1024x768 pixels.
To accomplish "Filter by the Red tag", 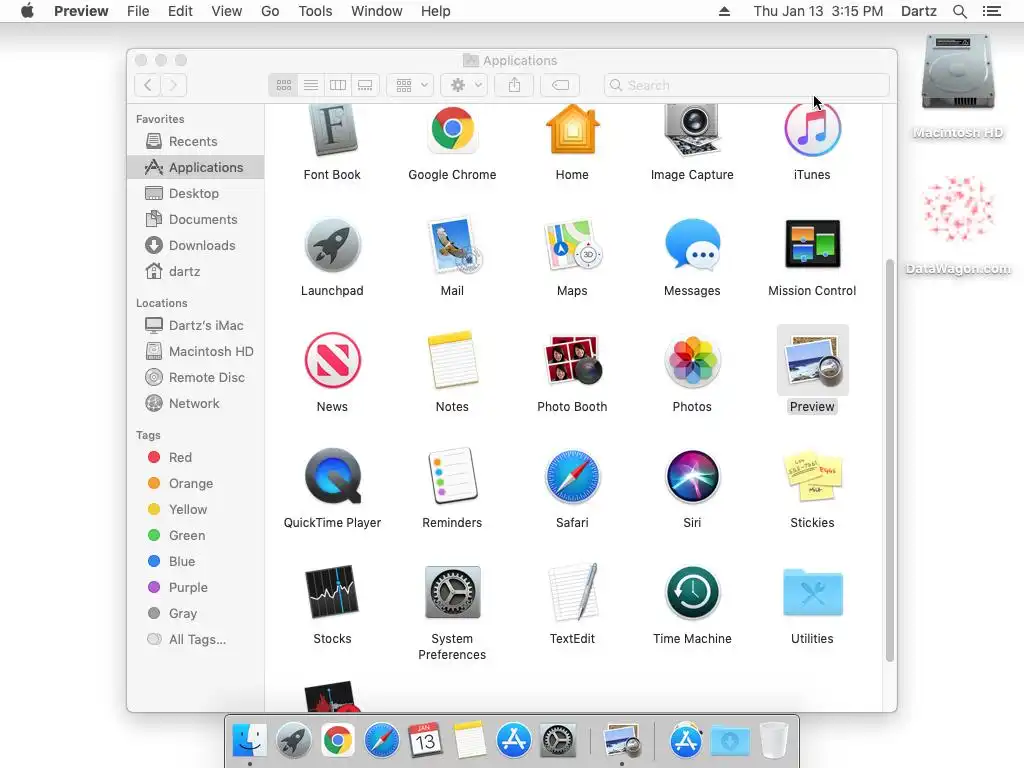I will 195,457.
